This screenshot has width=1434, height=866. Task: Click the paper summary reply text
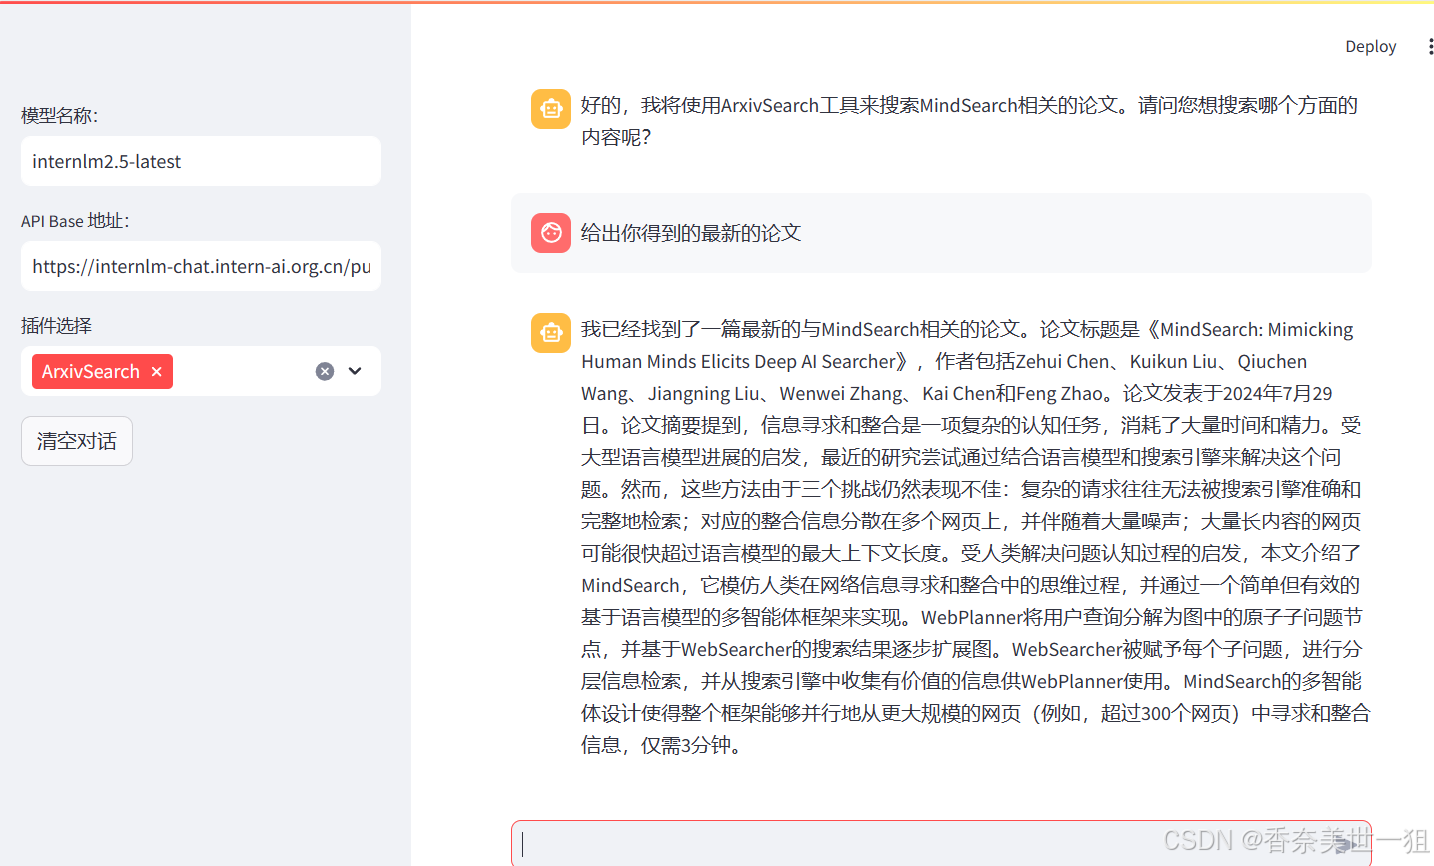975,537
